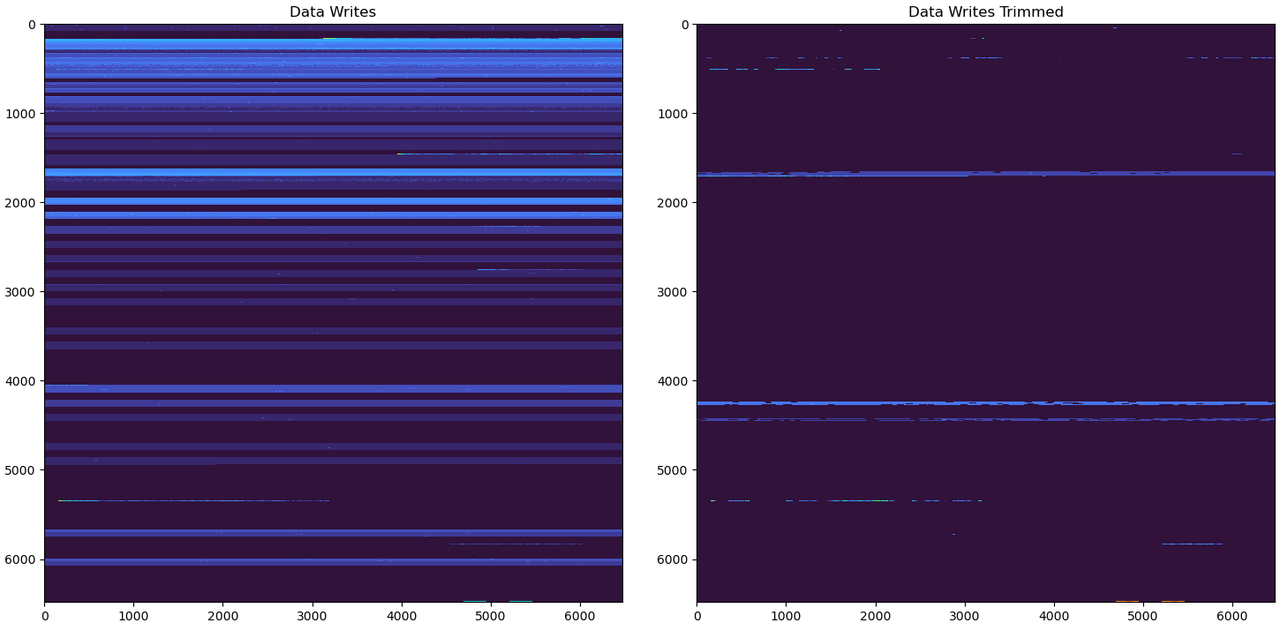Click the "Data Writes Trimmed" plot title
Screen dimensions: 1280x623
[x=985, y=12]
